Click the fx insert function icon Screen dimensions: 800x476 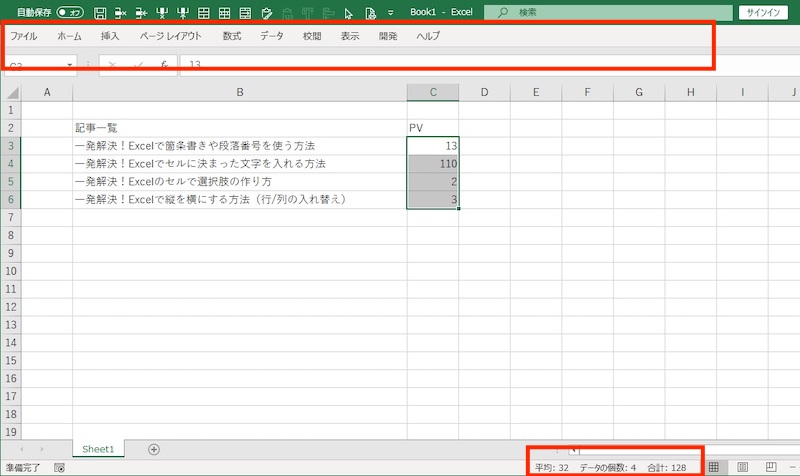[x=164, y=65]
